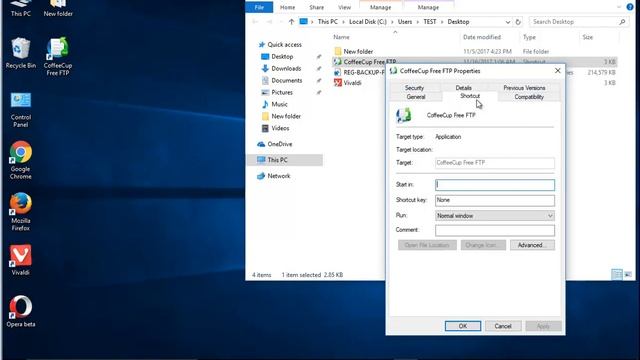
Task: Switch to the Previous Versions tab
Action: pyautogui.click(x=524, y=88)
